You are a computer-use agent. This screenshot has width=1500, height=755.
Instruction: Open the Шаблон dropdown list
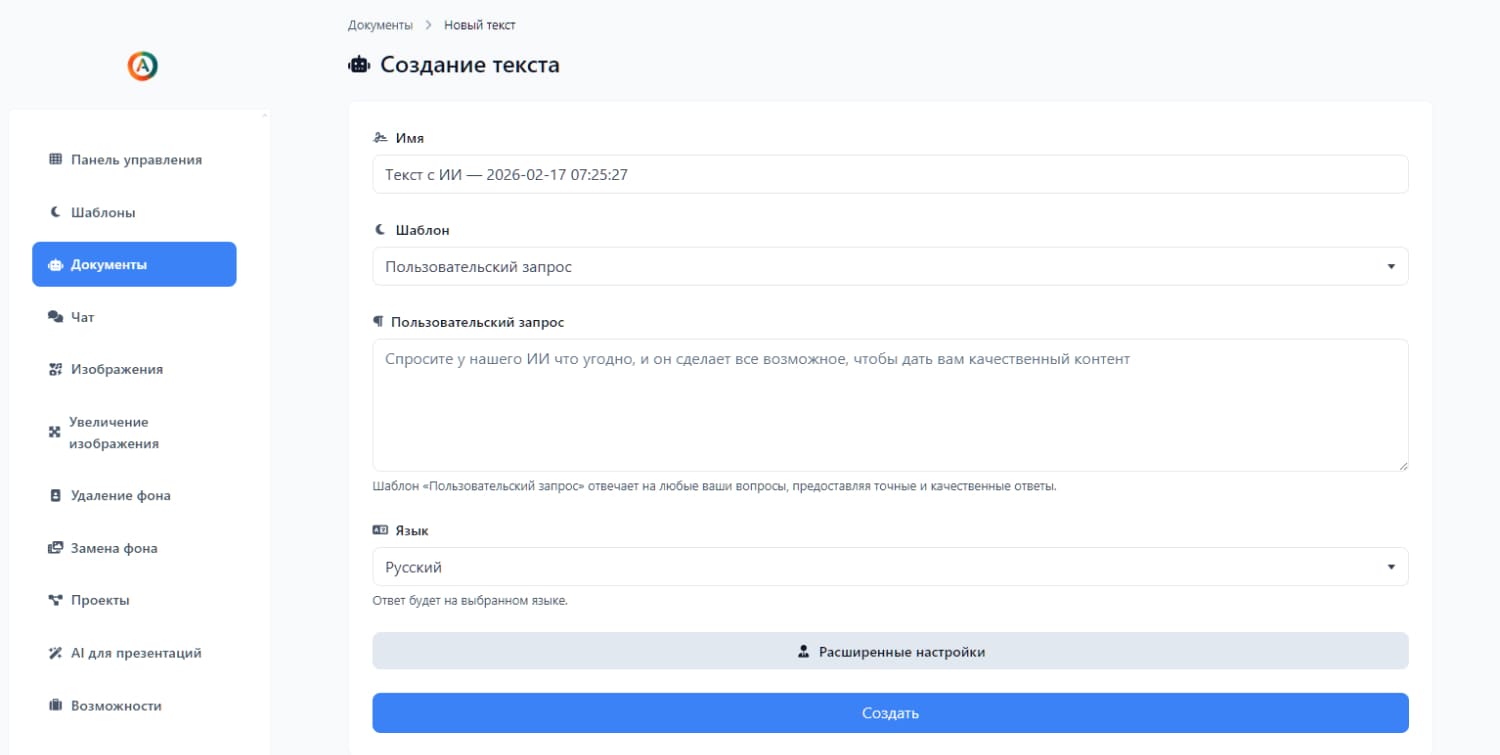889,267
